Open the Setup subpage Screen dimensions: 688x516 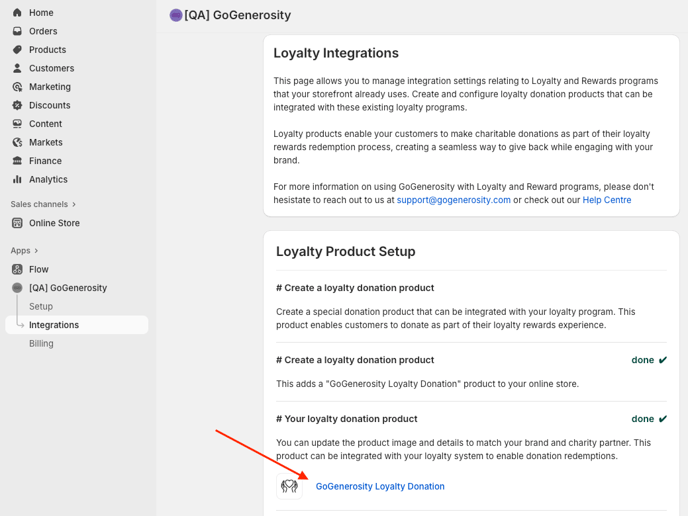pyautogui.click(x=41, y=306)
